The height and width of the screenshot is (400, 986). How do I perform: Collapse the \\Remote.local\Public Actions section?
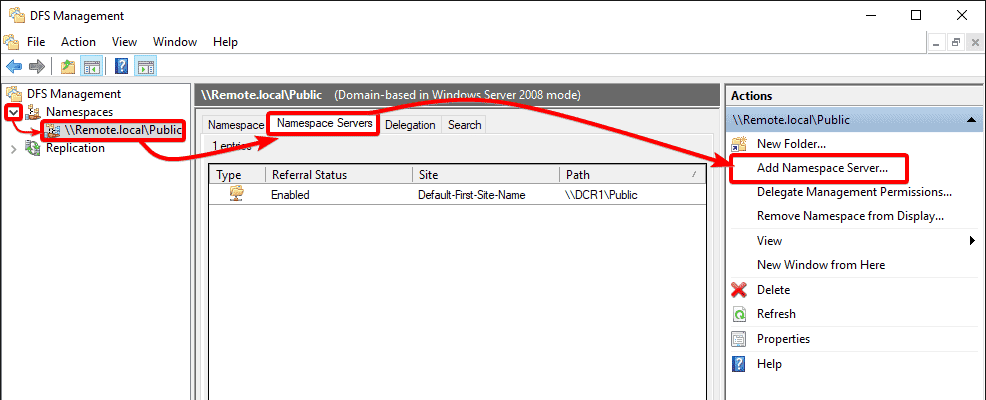coord(972,119)
